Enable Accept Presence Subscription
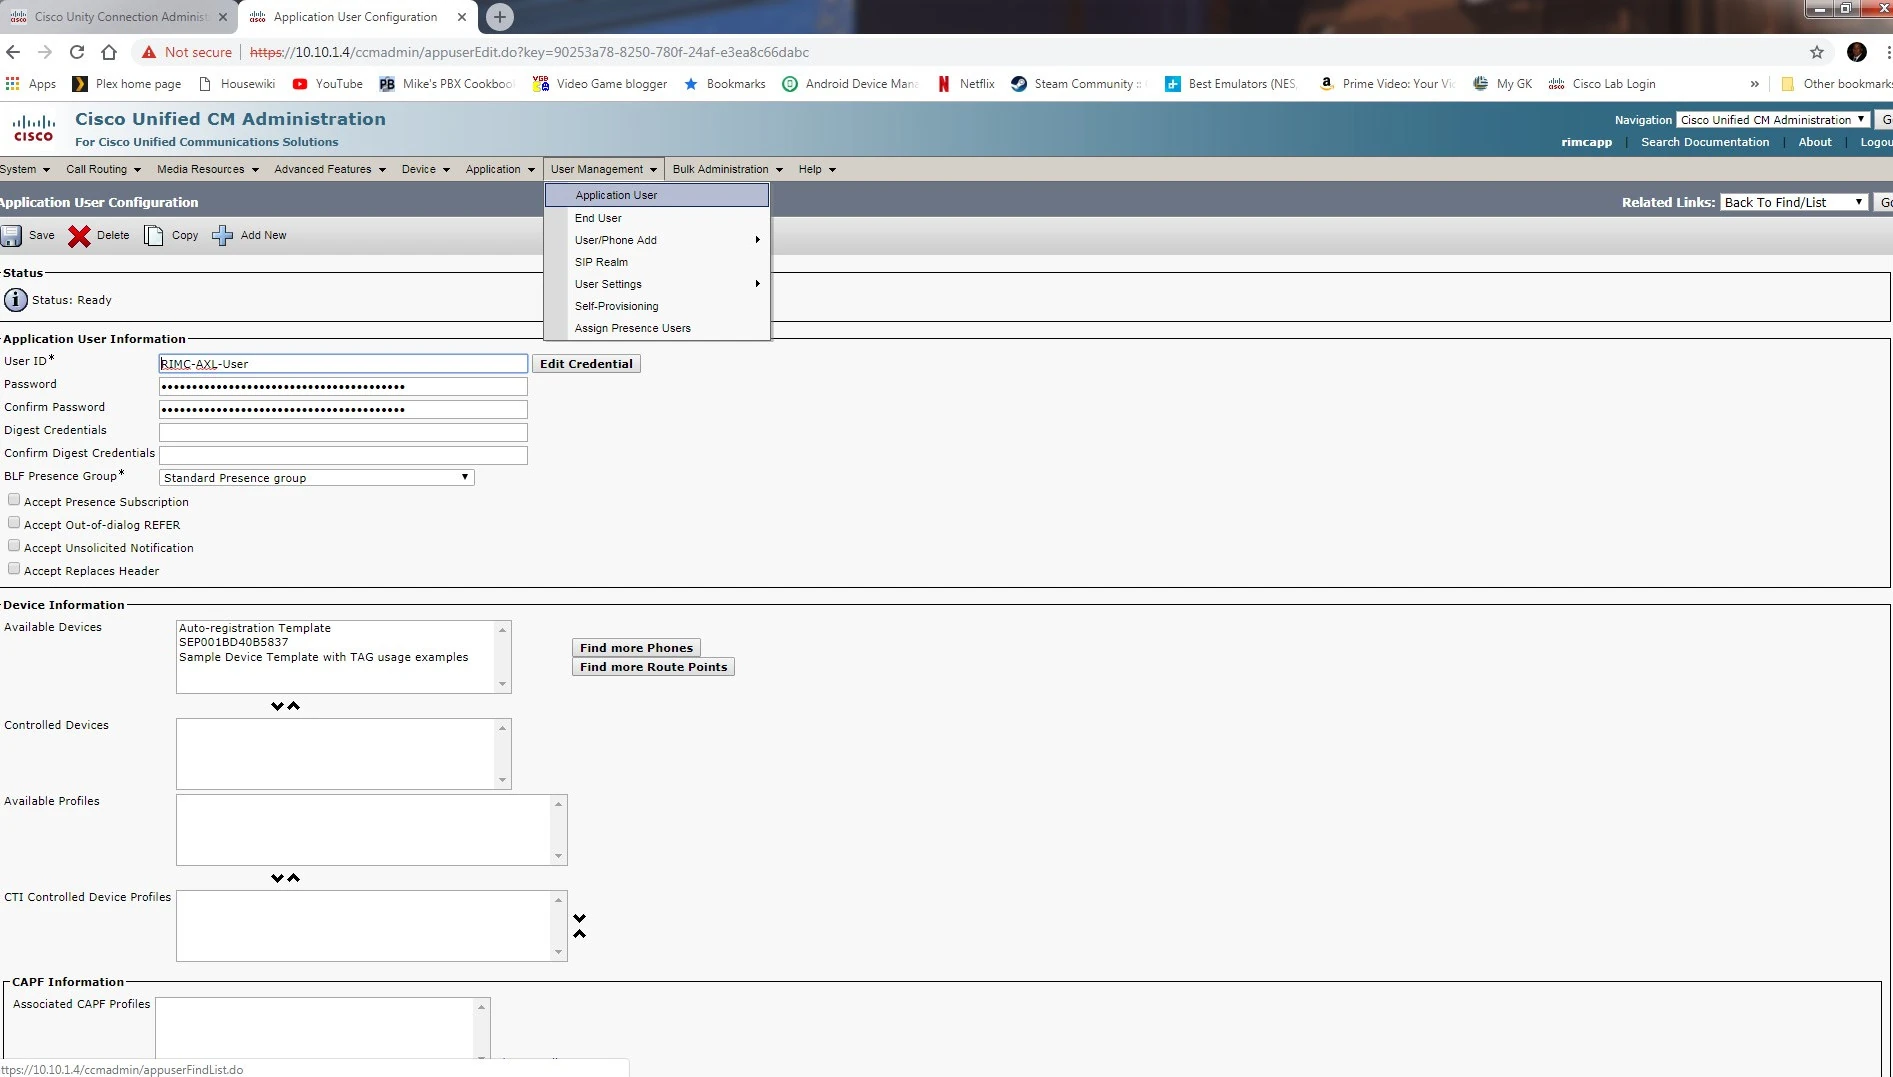Image resolution: width=1893 pixels, height=1077 pixels. click(x=14, y=499)
